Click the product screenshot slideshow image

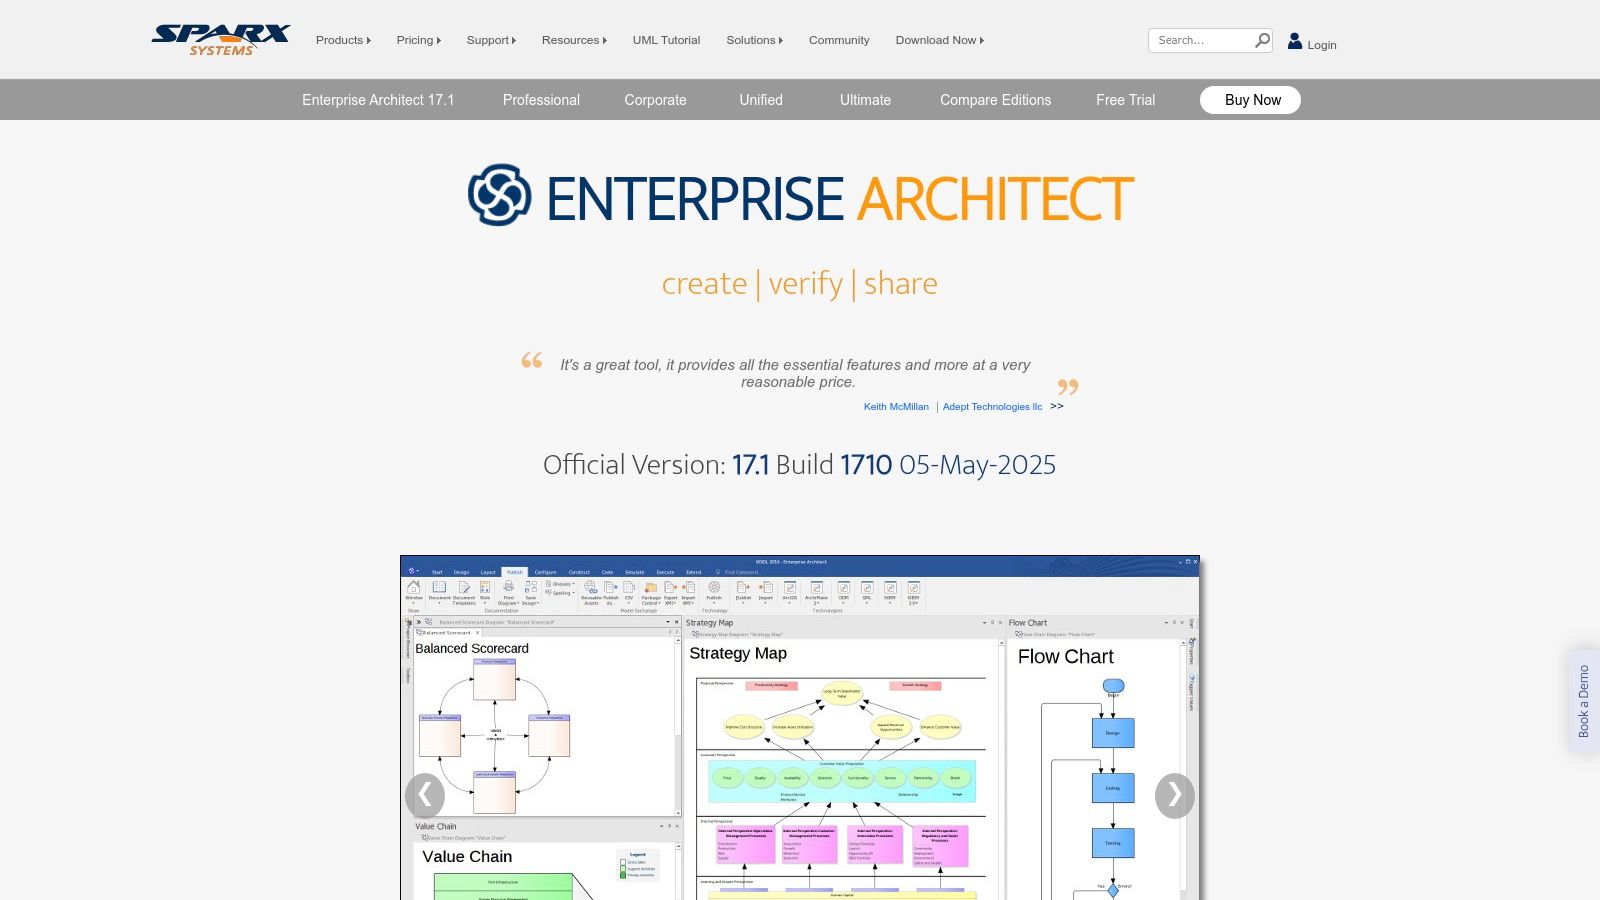coord(800,728)
